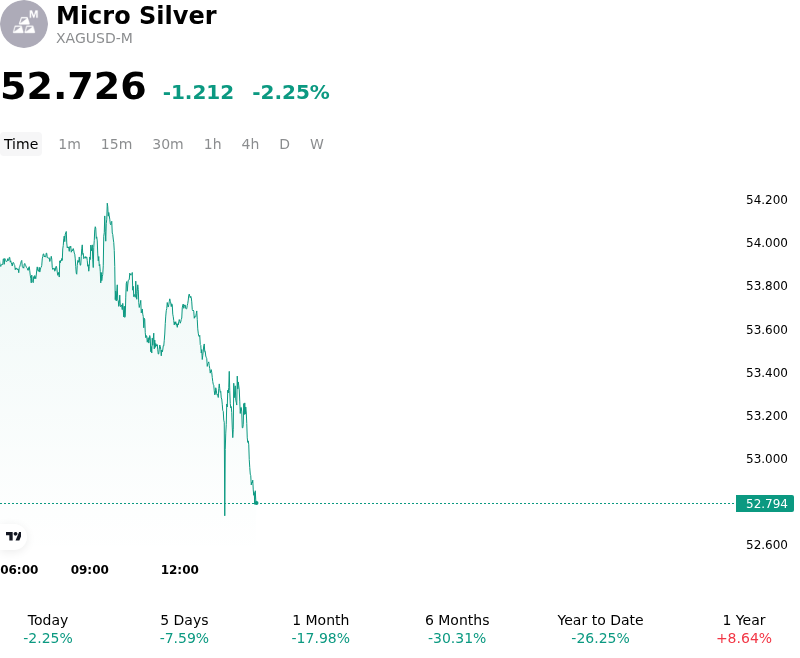Choose the 30m interval tab
This screenshot has width=800, height=658.
tap(168, 144)
